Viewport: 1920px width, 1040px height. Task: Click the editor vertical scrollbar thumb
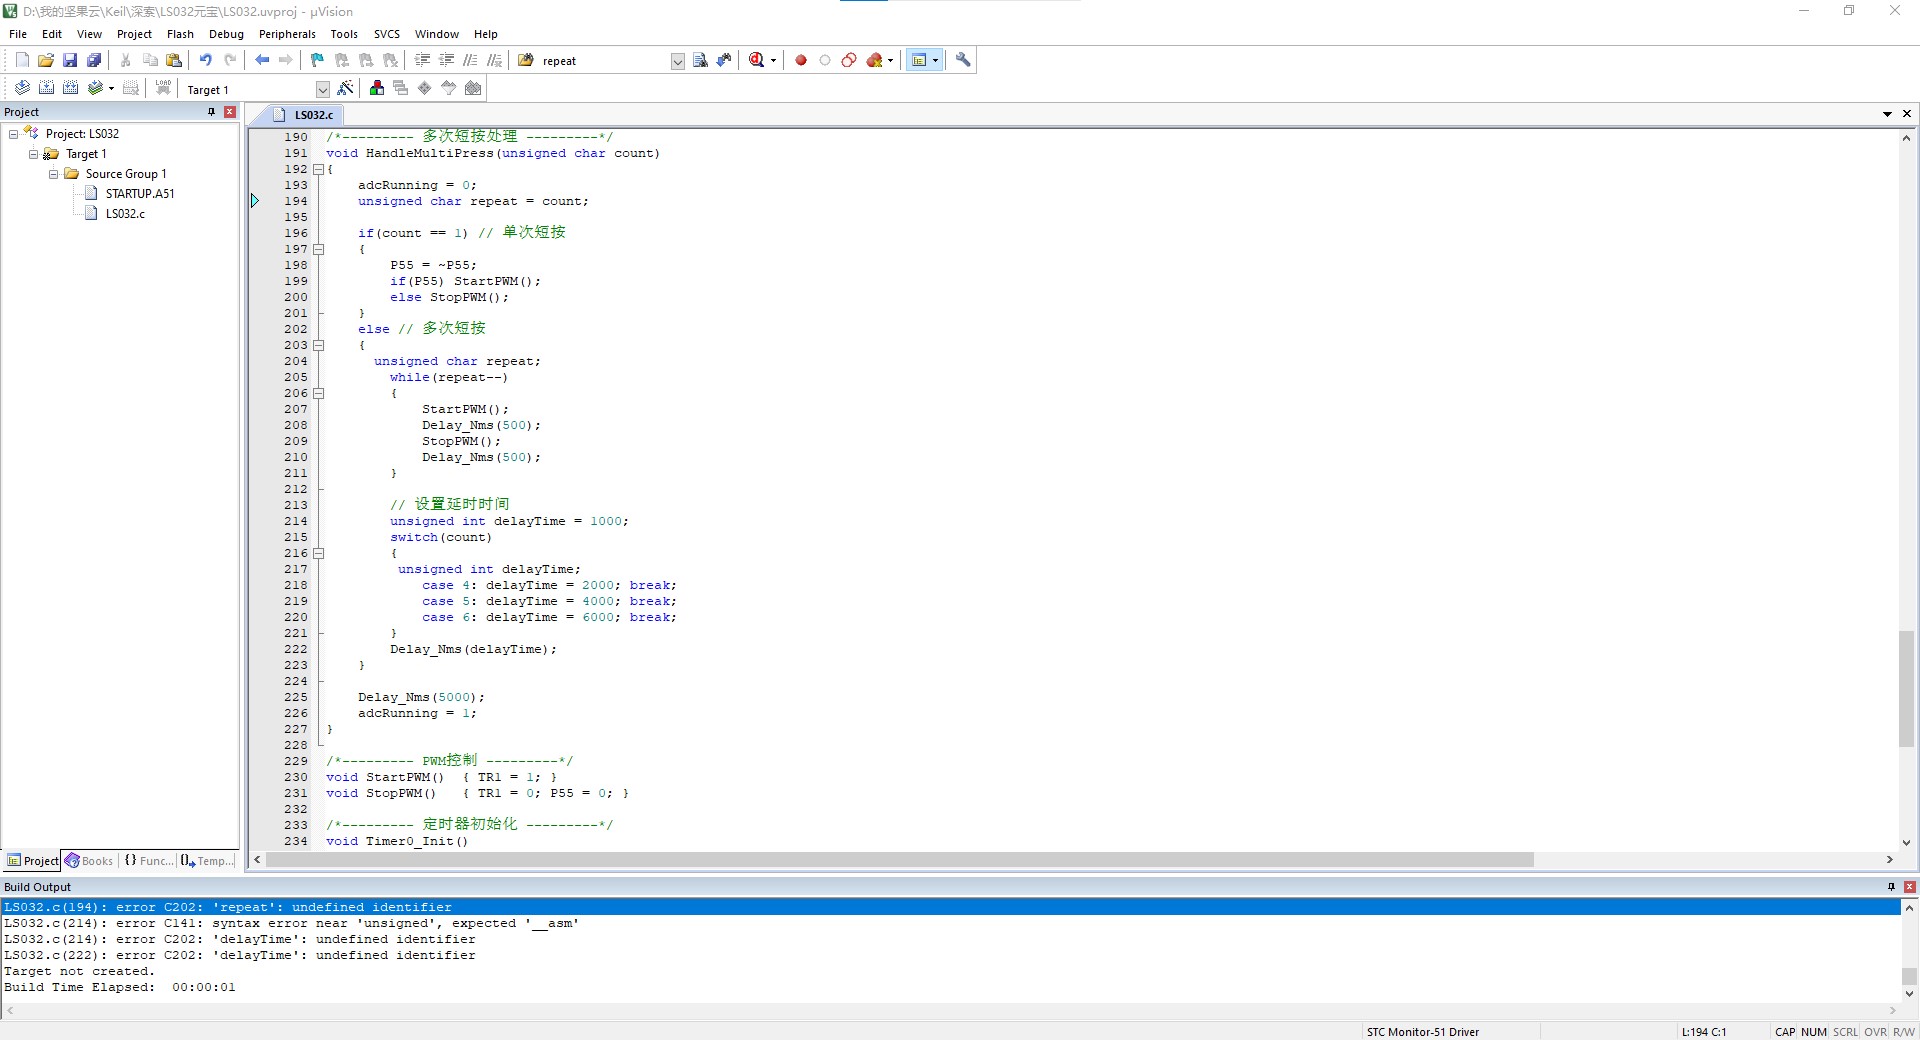(1906, 689)
